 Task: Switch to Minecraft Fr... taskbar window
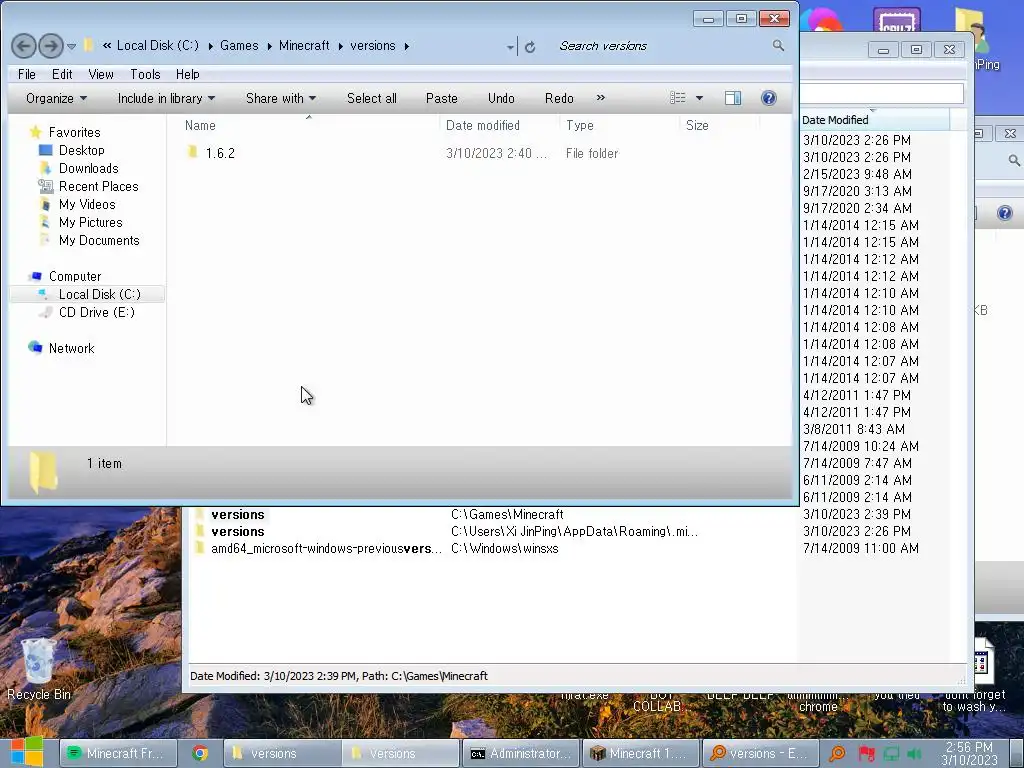[118, 754]
